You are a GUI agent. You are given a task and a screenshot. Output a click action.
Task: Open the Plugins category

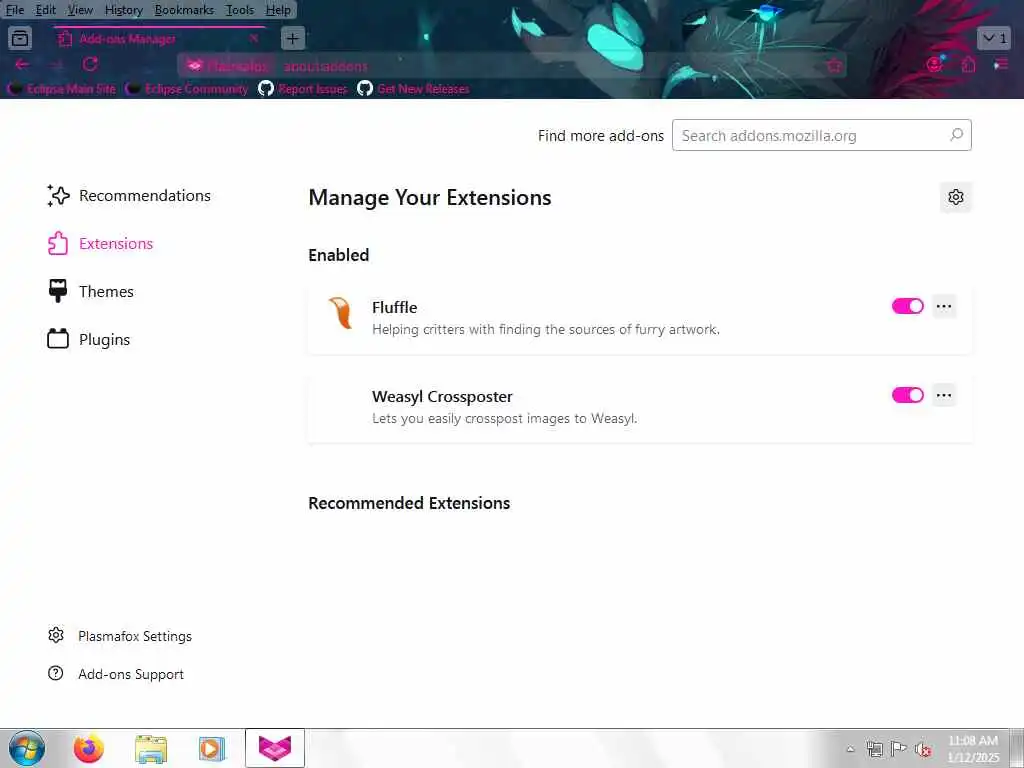(88, 340)
